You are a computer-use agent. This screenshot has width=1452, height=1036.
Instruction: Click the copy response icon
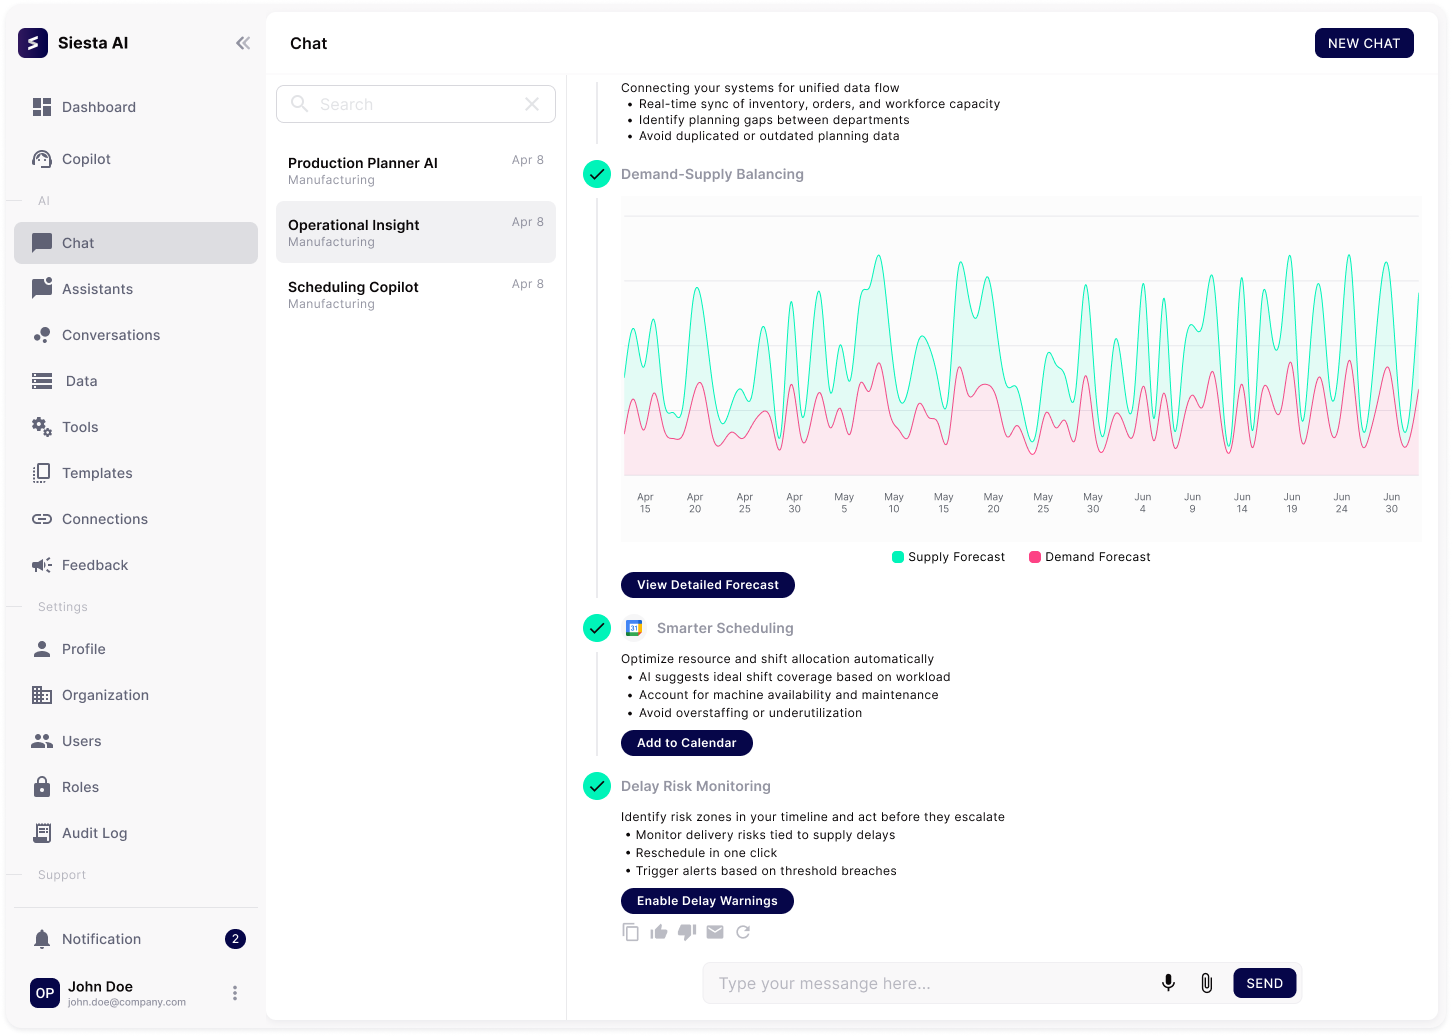(630, 932)
